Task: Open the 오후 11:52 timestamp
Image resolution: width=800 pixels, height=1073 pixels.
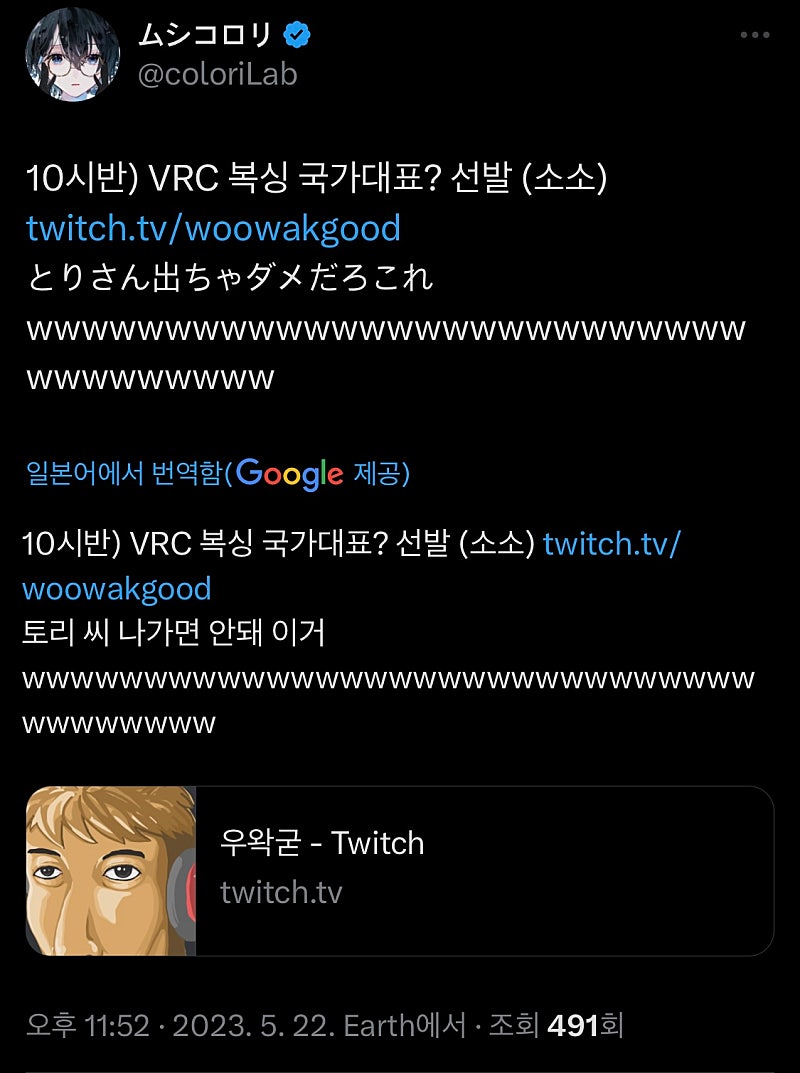Action: 88,1026
